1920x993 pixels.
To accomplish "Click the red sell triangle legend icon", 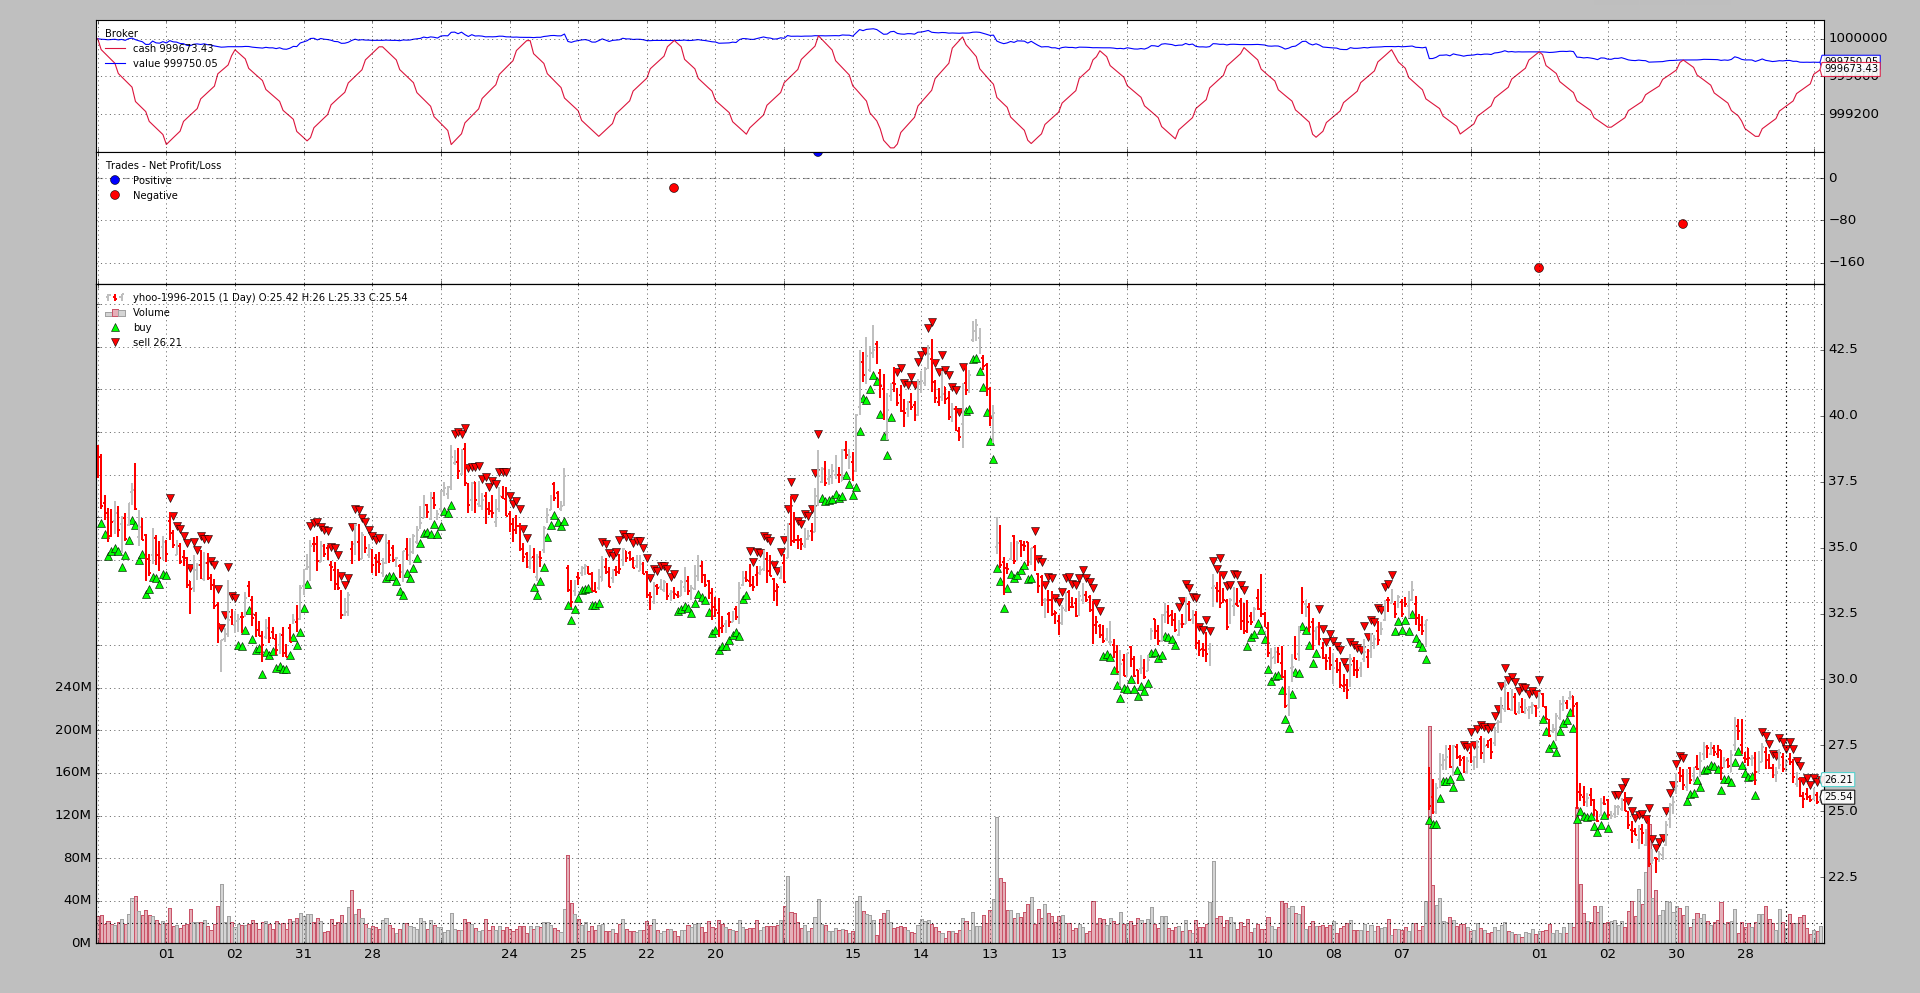I will (x=115, y=343).
